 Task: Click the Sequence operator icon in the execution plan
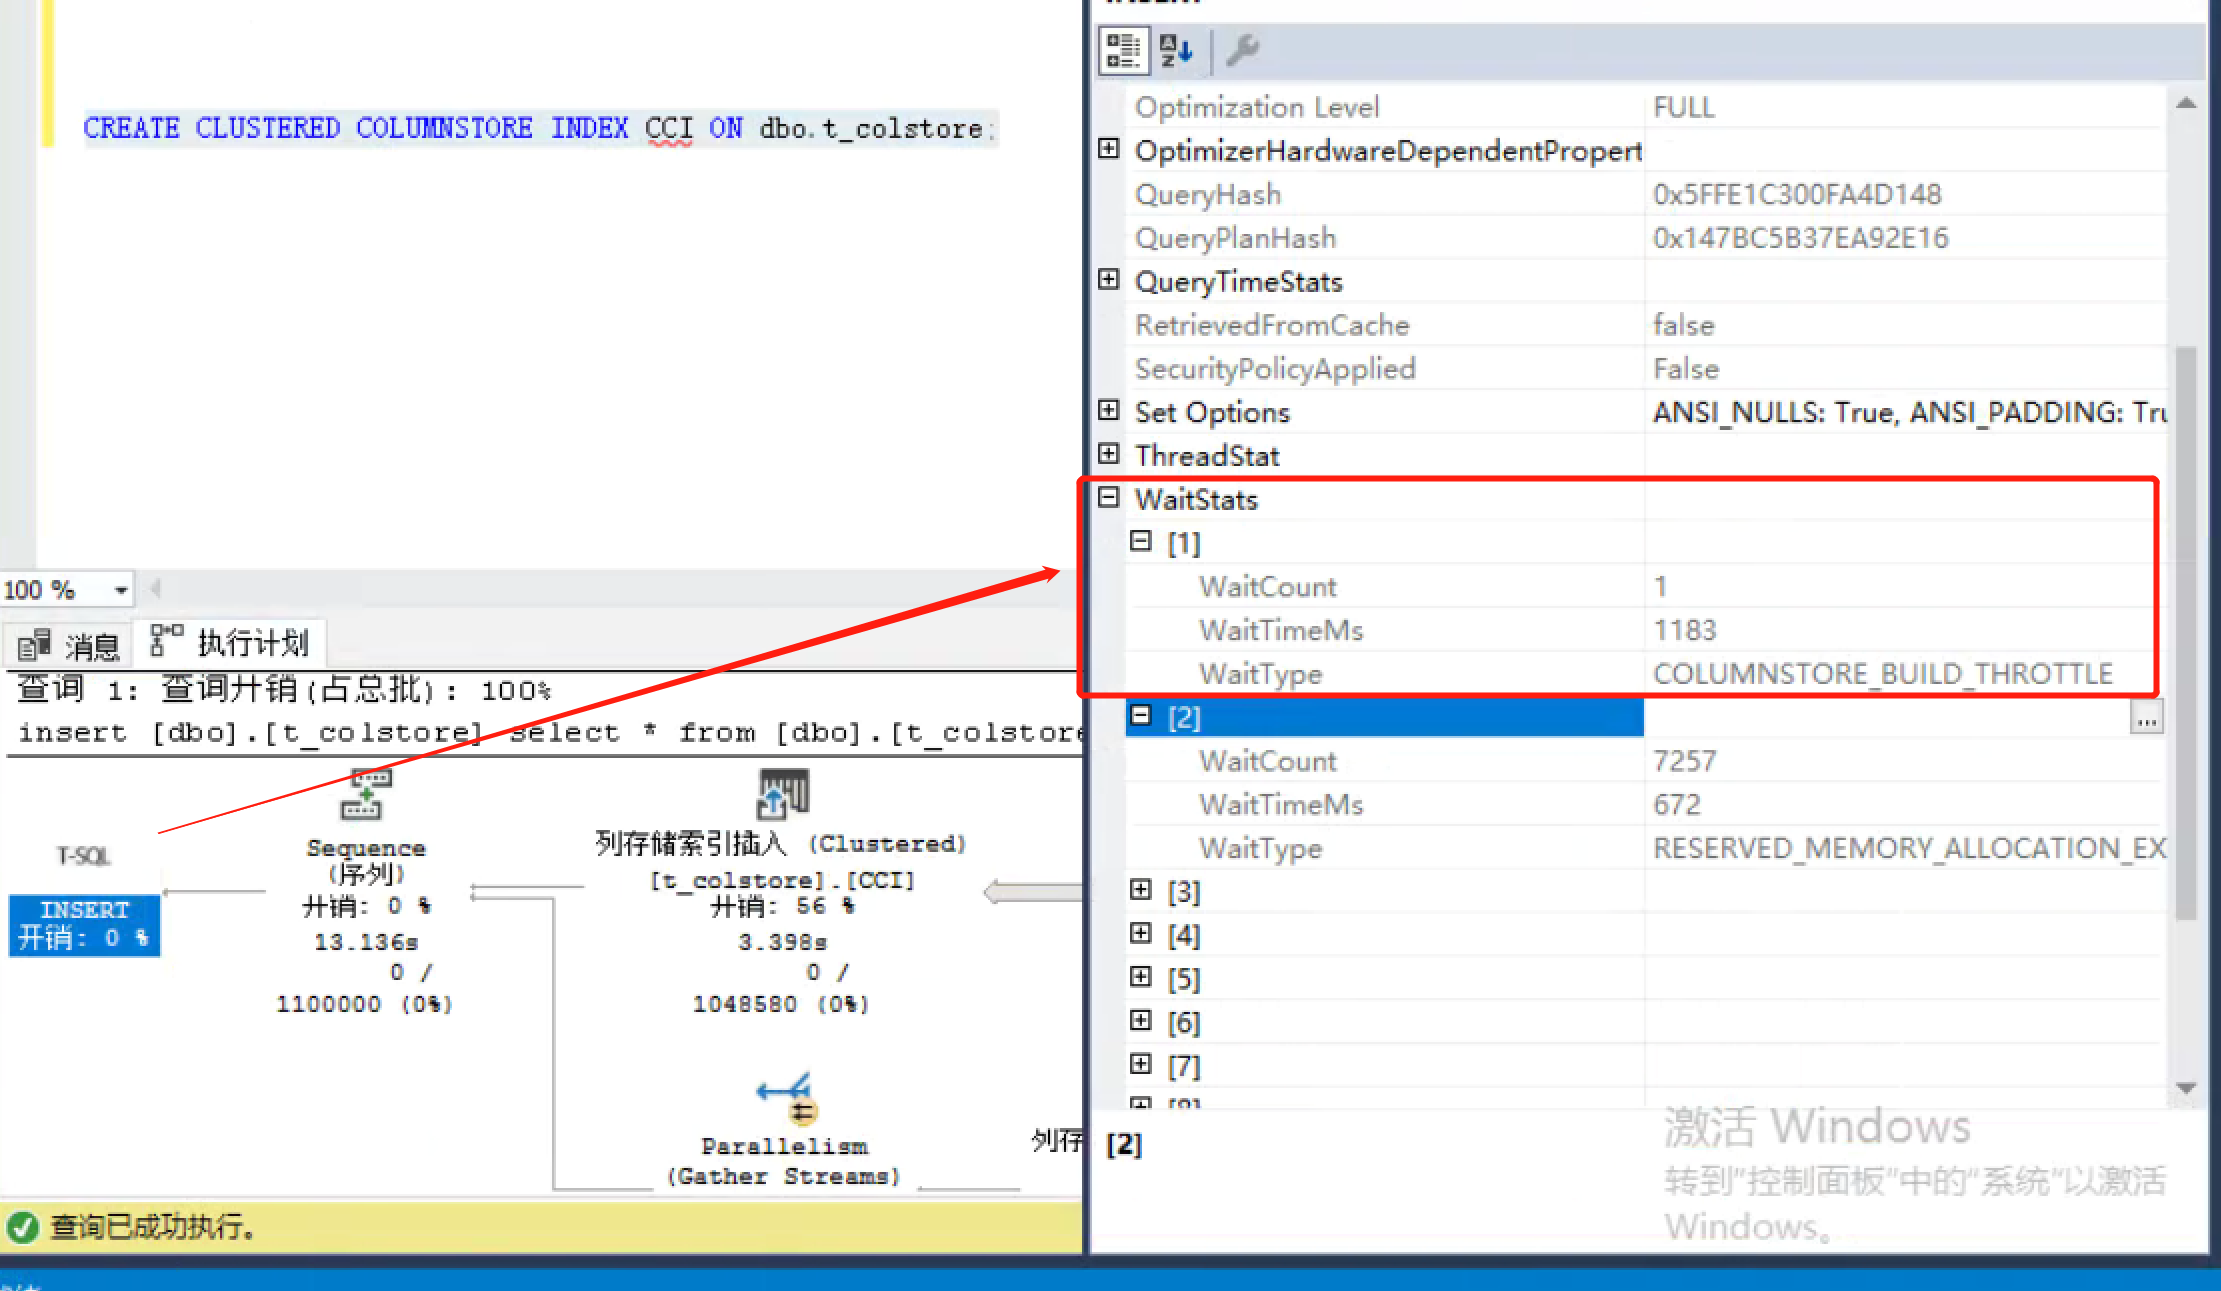coord(365,793)
